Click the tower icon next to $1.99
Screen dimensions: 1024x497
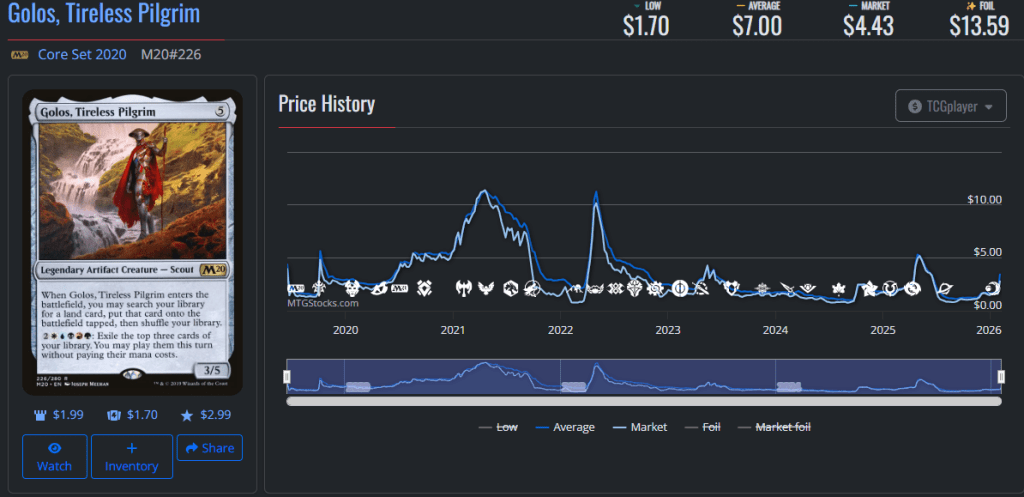(x=38, y=415)
